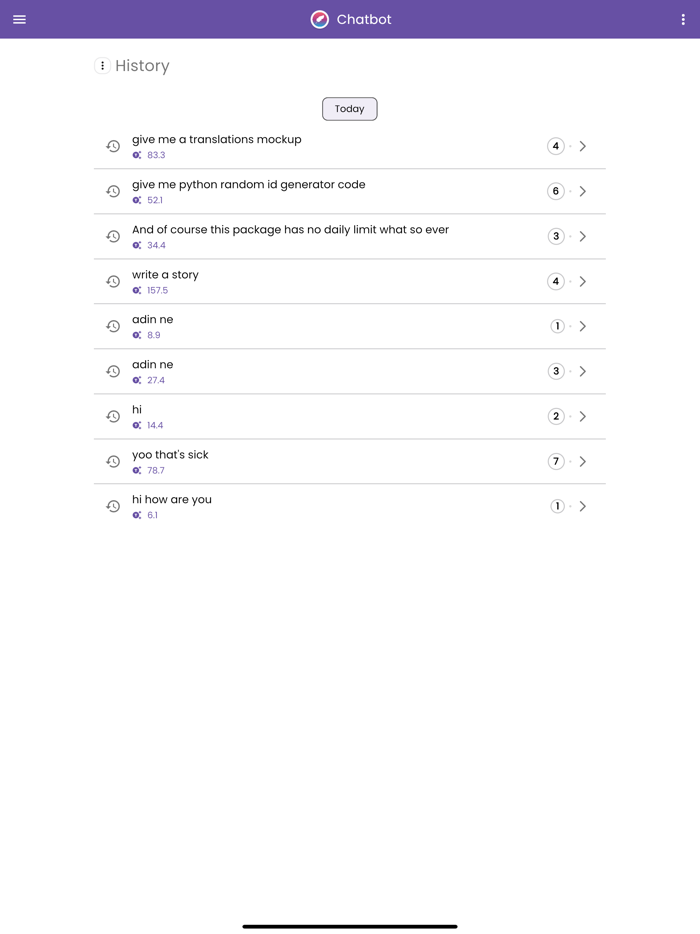This screenshot has height=934, width=700.
Task: Click the message count badge showing 6
Action: click(x=556, y=191)
